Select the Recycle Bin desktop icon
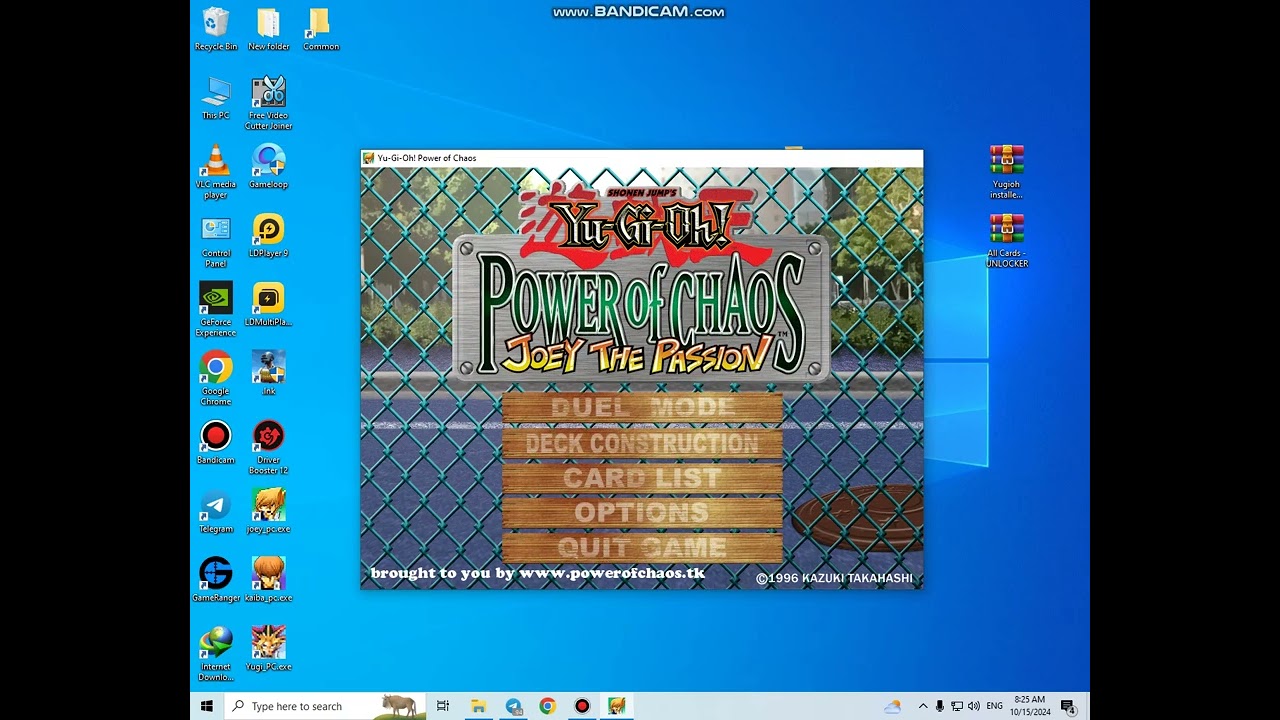This screenshot has height=720, width=1280. click(215, 29)
